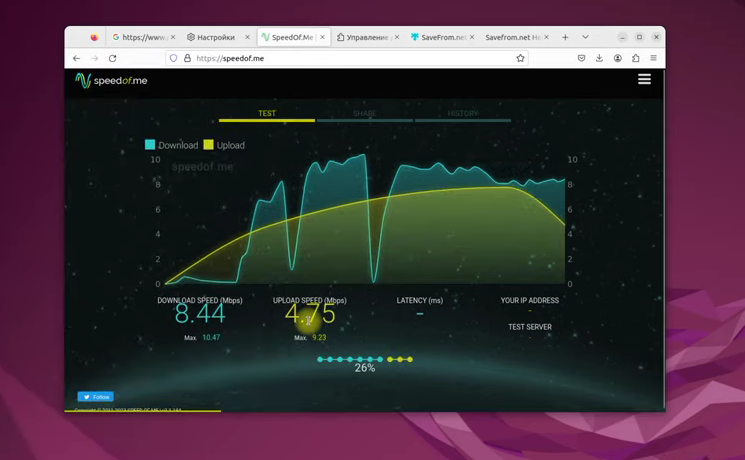
Task: Click the LATENCY (ms) label
Action: (420, 300)
